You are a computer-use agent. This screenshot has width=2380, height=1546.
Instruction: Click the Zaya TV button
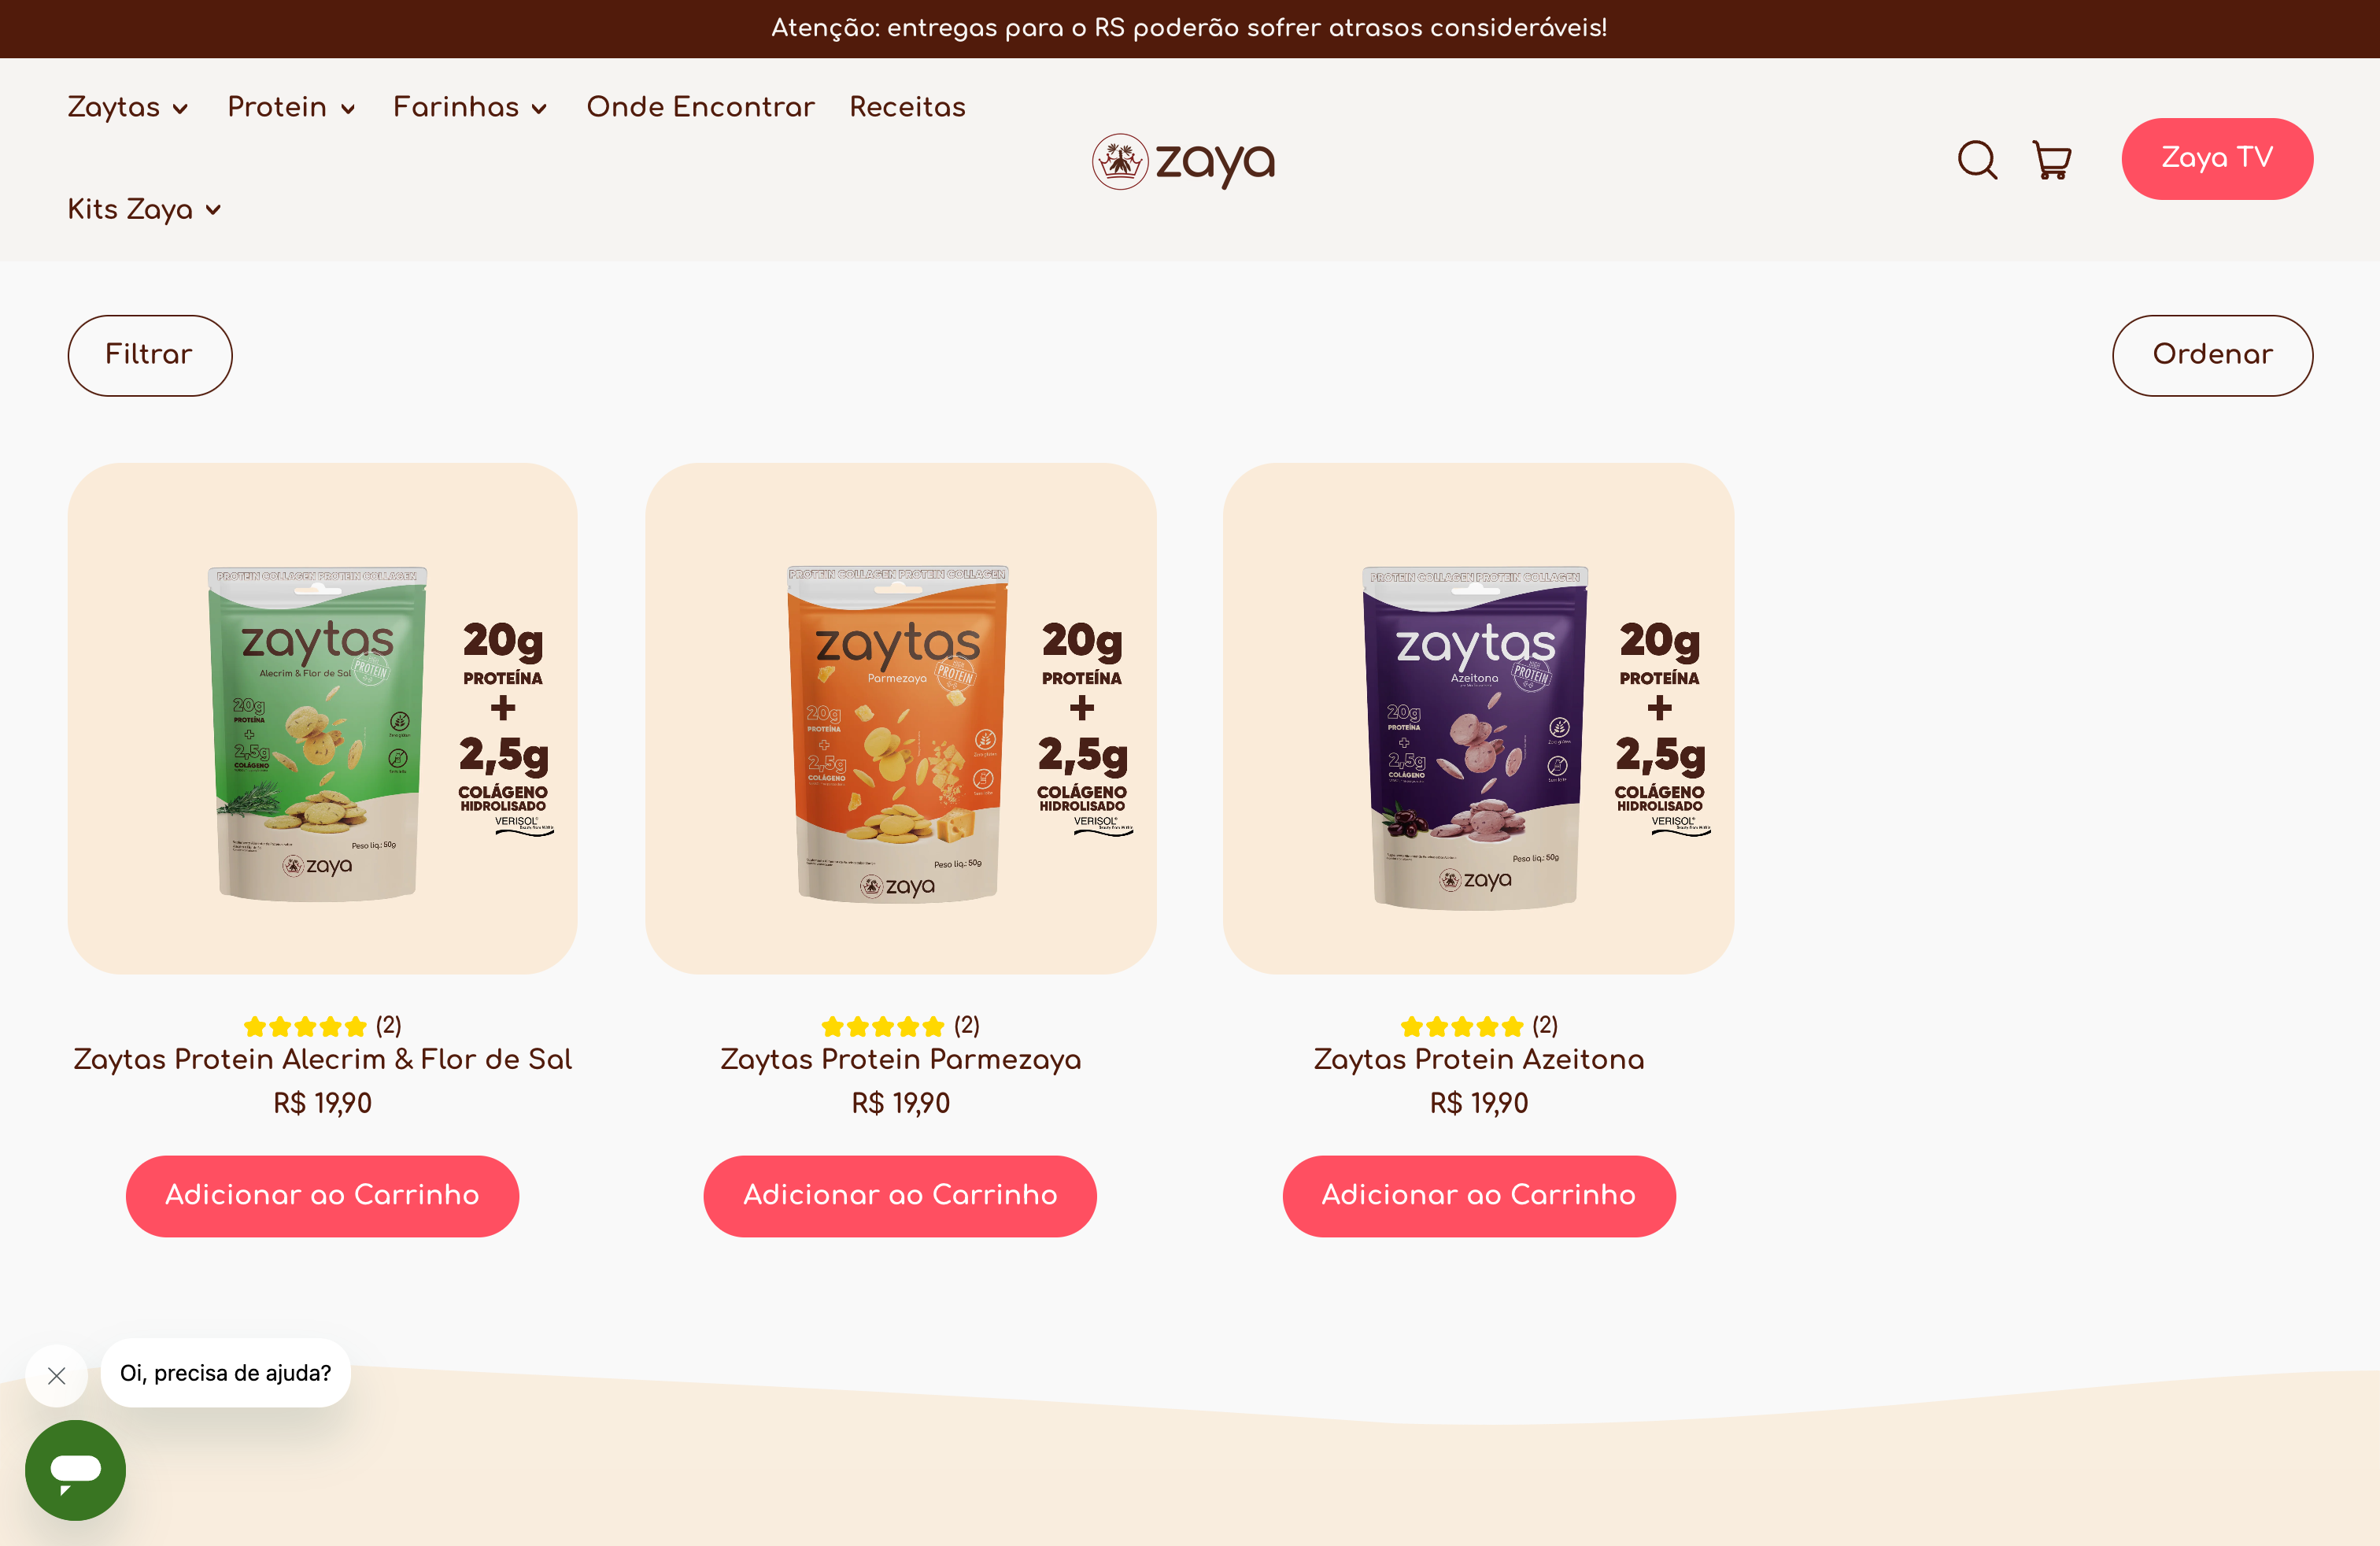tap(2217, 158)
